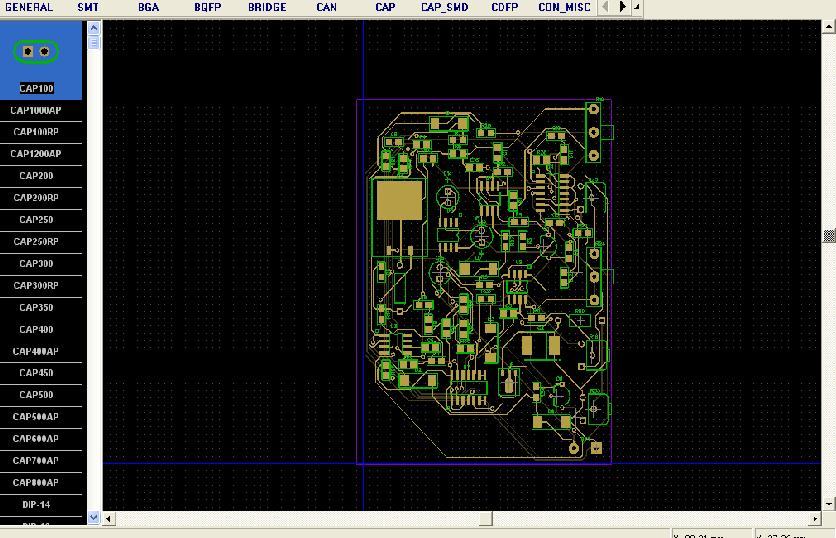Click component list scroll-up arrow
This screenshot has width=836, height=538.
tap(95, 27)
